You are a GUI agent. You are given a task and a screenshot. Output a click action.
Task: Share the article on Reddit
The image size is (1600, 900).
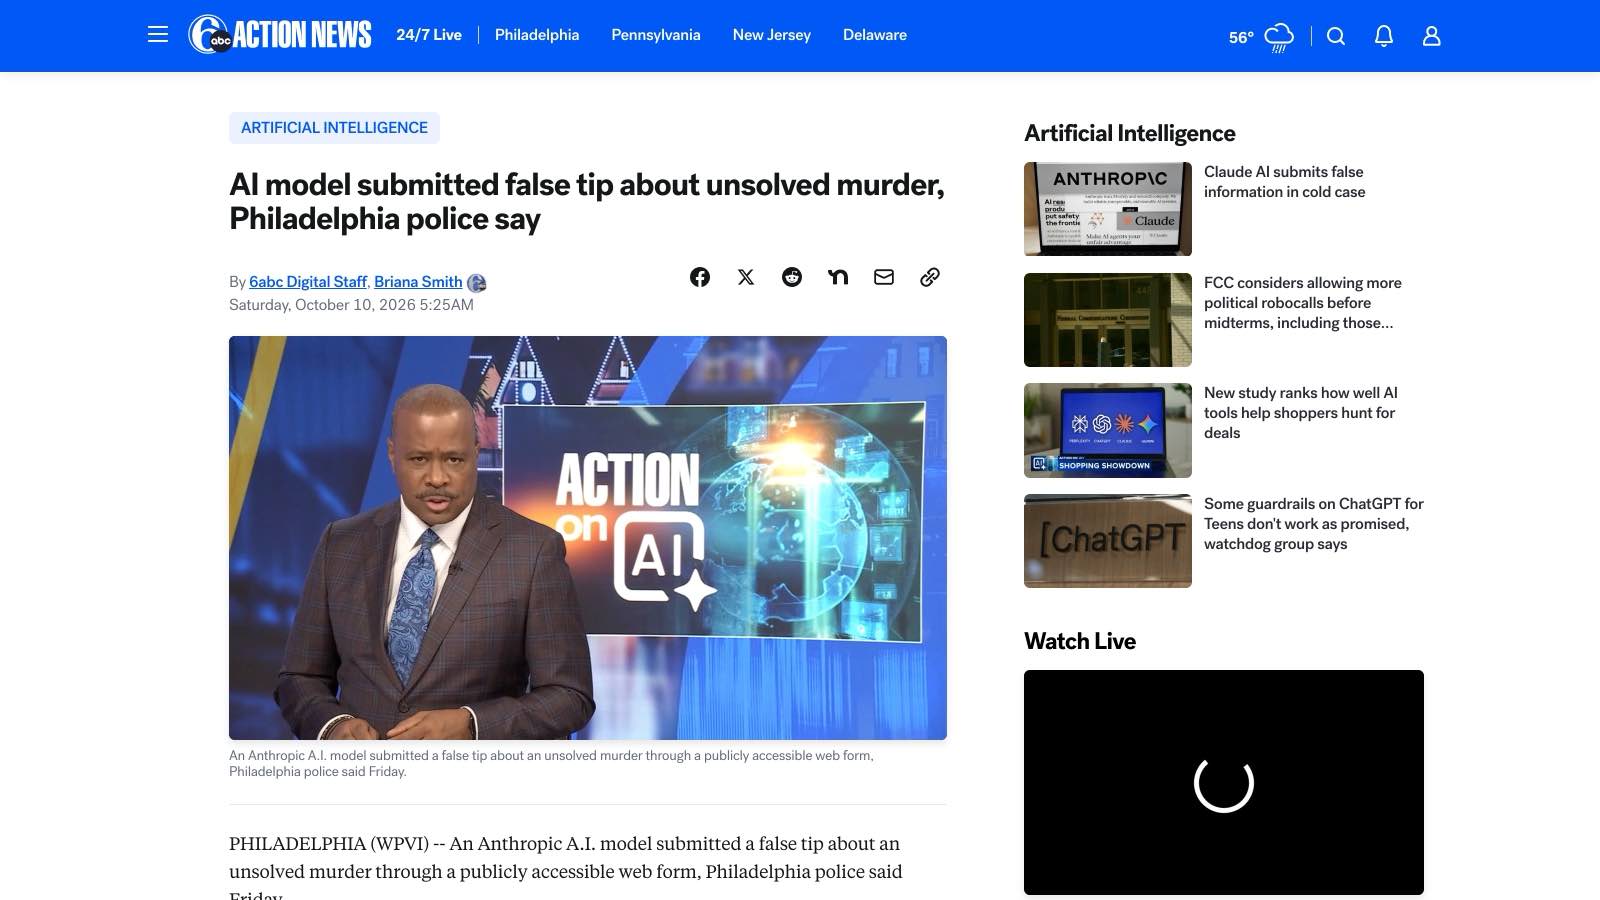(792, 277)
